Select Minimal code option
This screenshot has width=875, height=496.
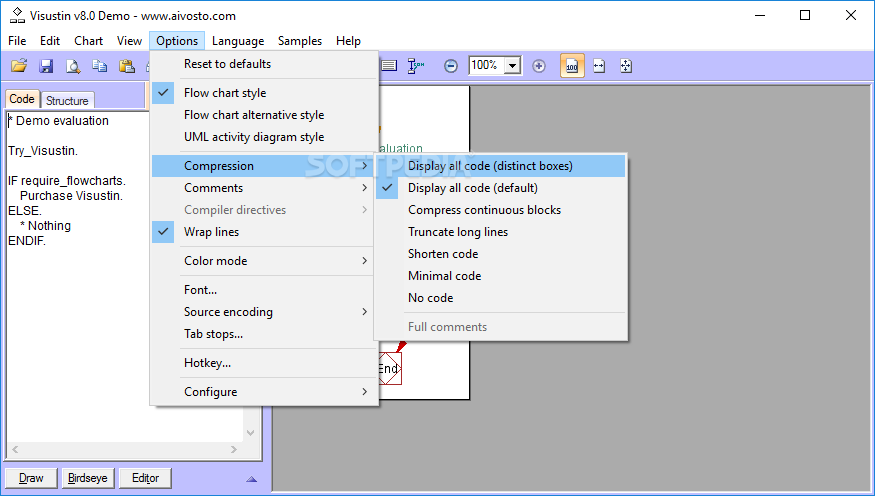tap(501, 276)
